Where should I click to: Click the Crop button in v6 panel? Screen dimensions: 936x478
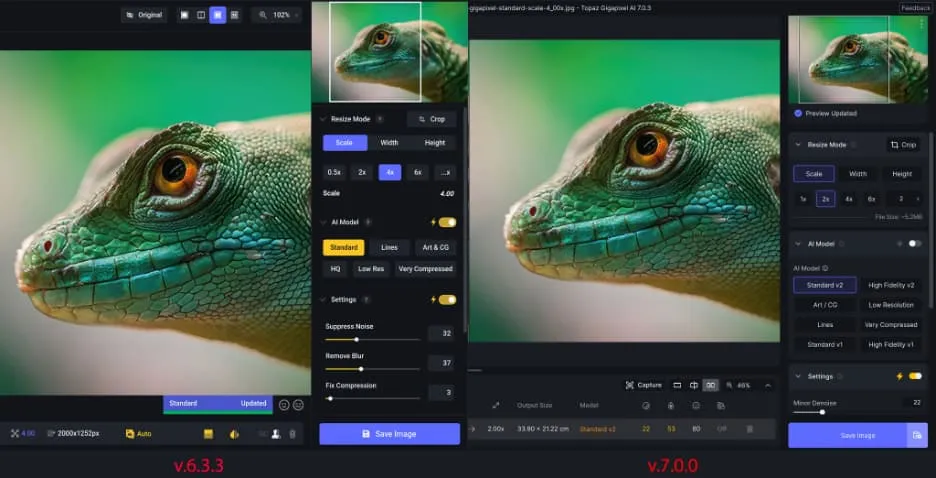click(x=431, y=119)
